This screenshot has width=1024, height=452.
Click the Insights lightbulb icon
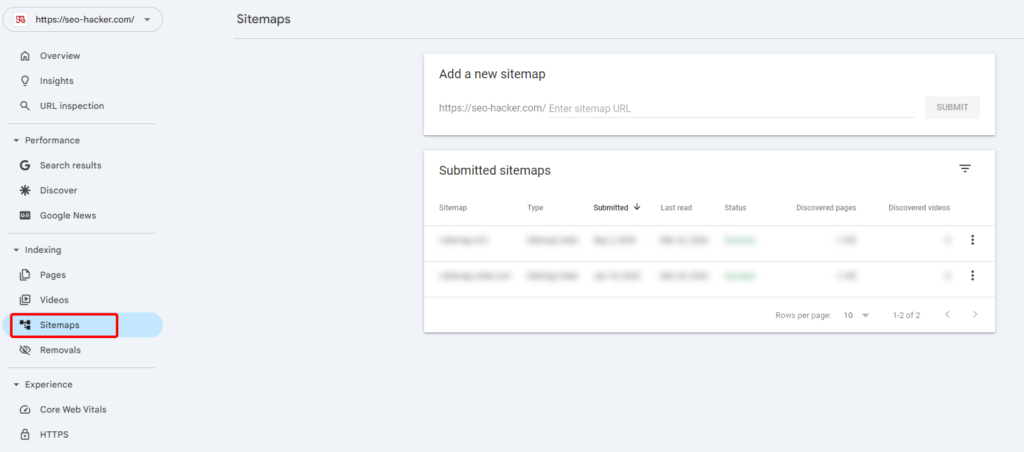tap(25, 81)
